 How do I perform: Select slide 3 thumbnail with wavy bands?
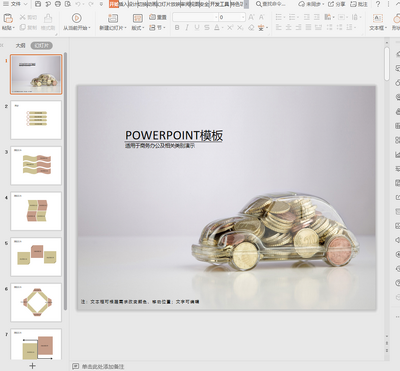coord(36,166)
